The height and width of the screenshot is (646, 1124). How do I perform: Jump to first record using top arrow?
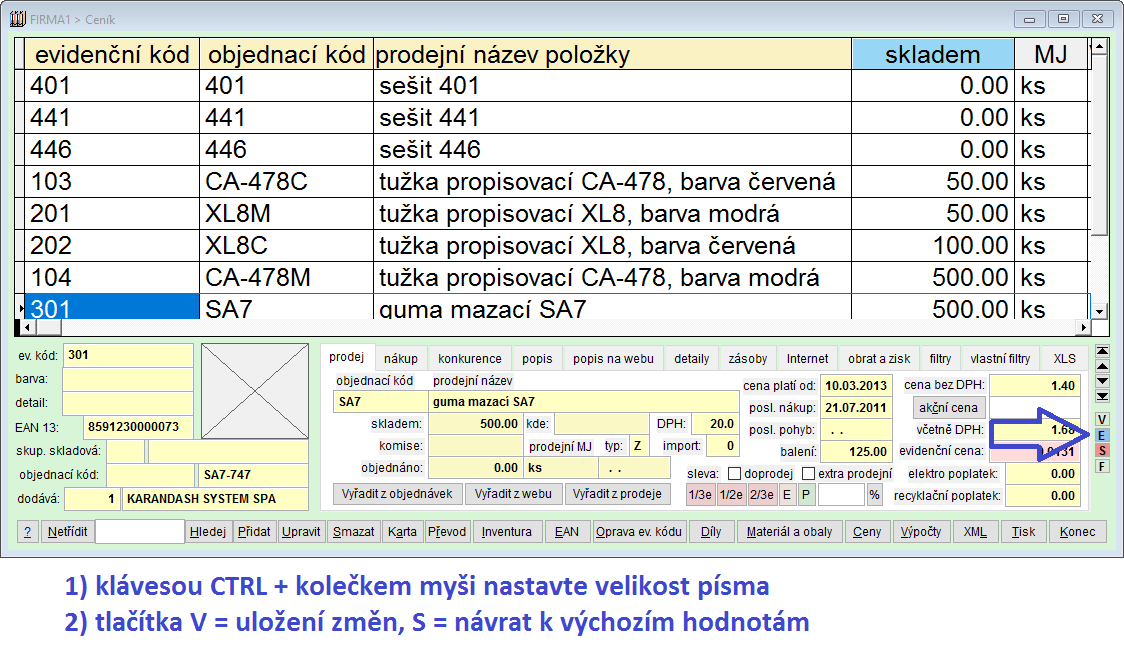(x=1102, y=351)
